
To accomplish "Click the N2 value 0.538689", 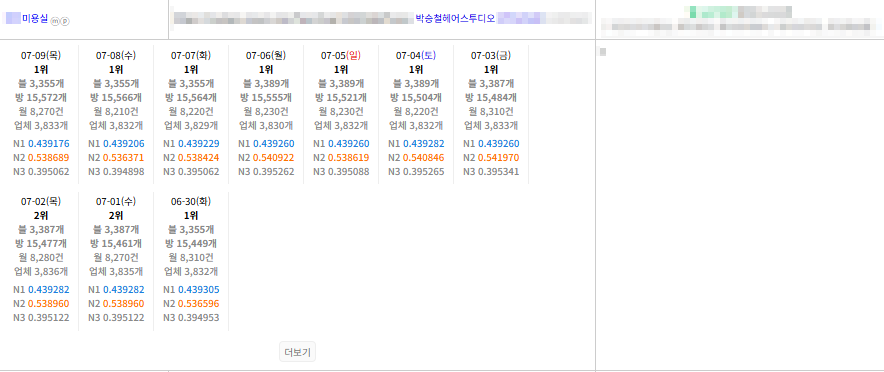I will click(x=49, y=157).
